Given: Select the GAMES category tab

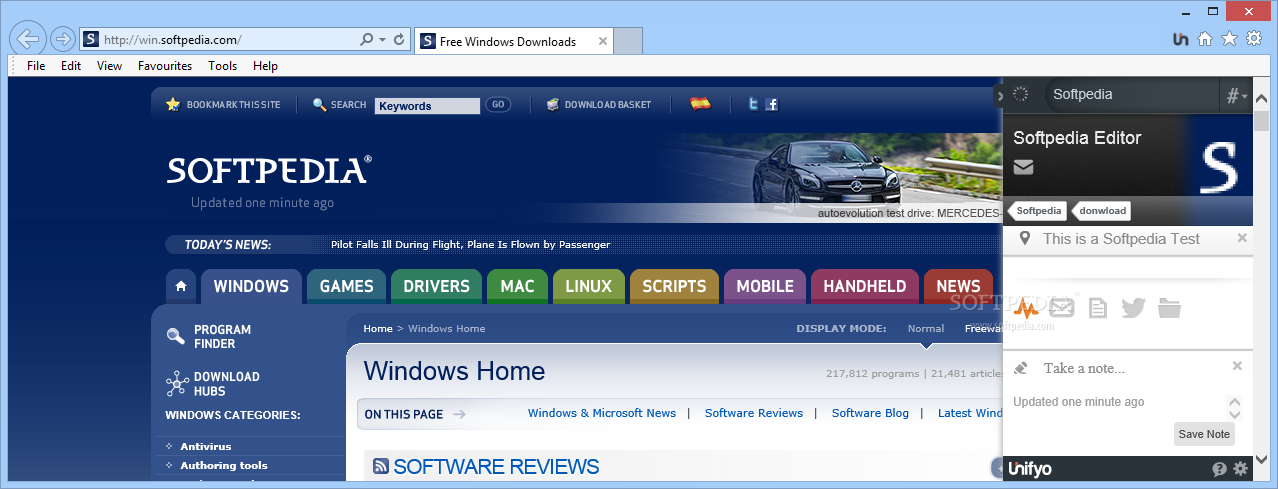Looking at the screenshot, I should (346, 286).
